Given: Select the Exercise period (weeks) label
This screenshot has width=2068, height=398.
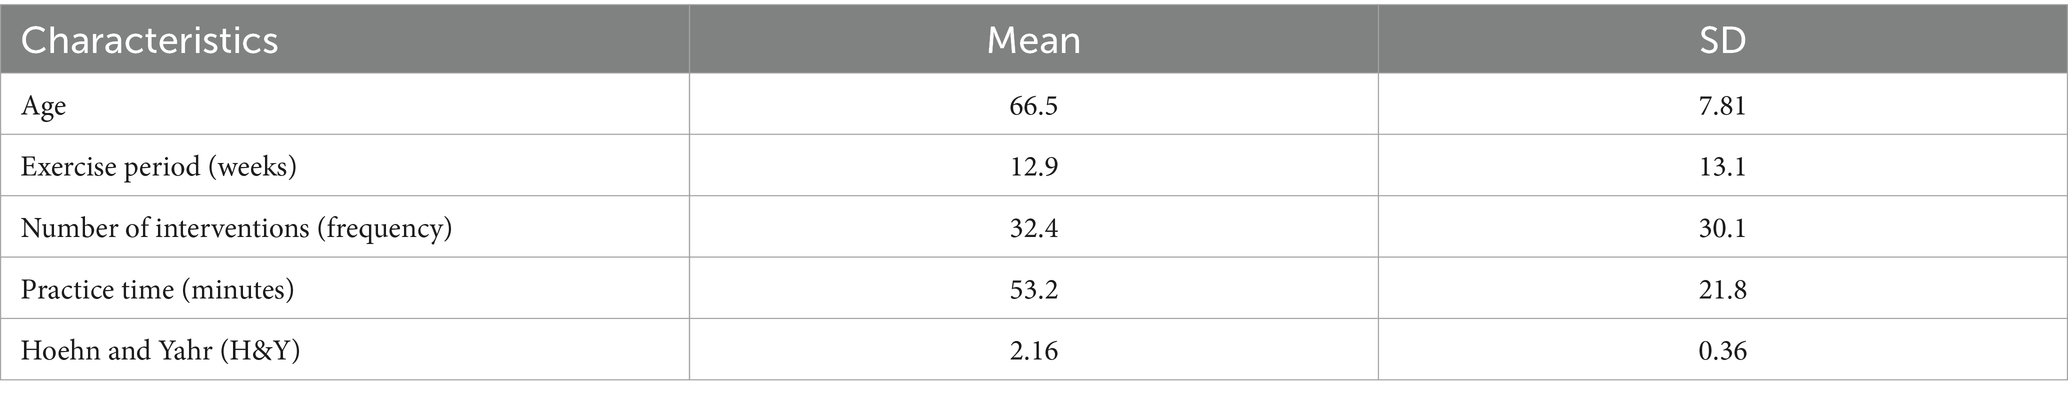Looking at the screenshot, I should pyautogui.click(x=159, y=167).
